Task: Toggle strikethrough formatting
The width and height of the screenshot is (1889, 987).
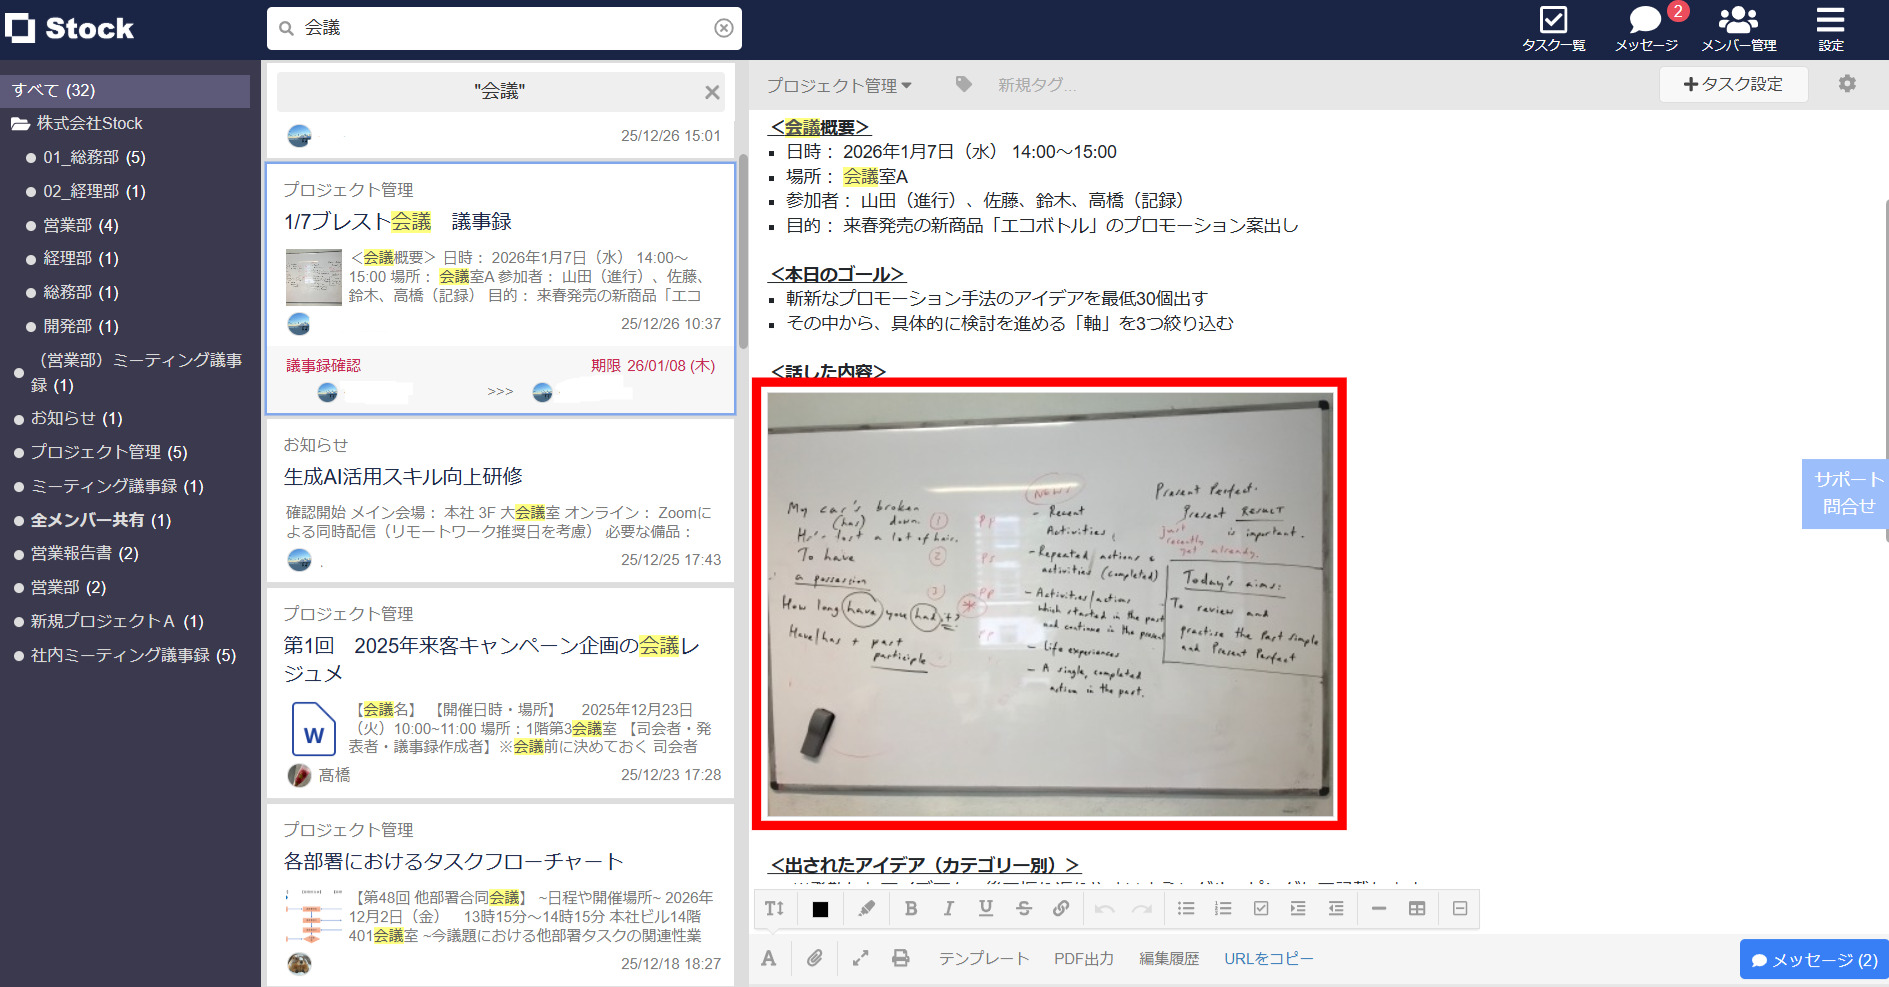Action: pyautogui.click(x=1024, y=908)
